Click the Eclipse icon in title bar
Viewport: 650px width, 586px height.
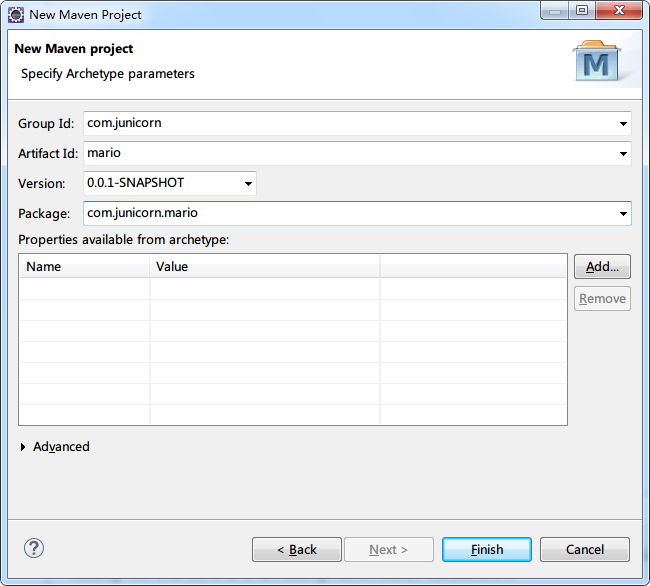tap(16, 15)
